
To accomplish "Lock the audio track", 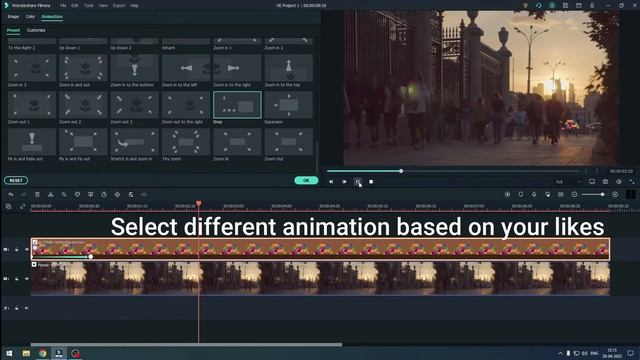I will point(17,308).
